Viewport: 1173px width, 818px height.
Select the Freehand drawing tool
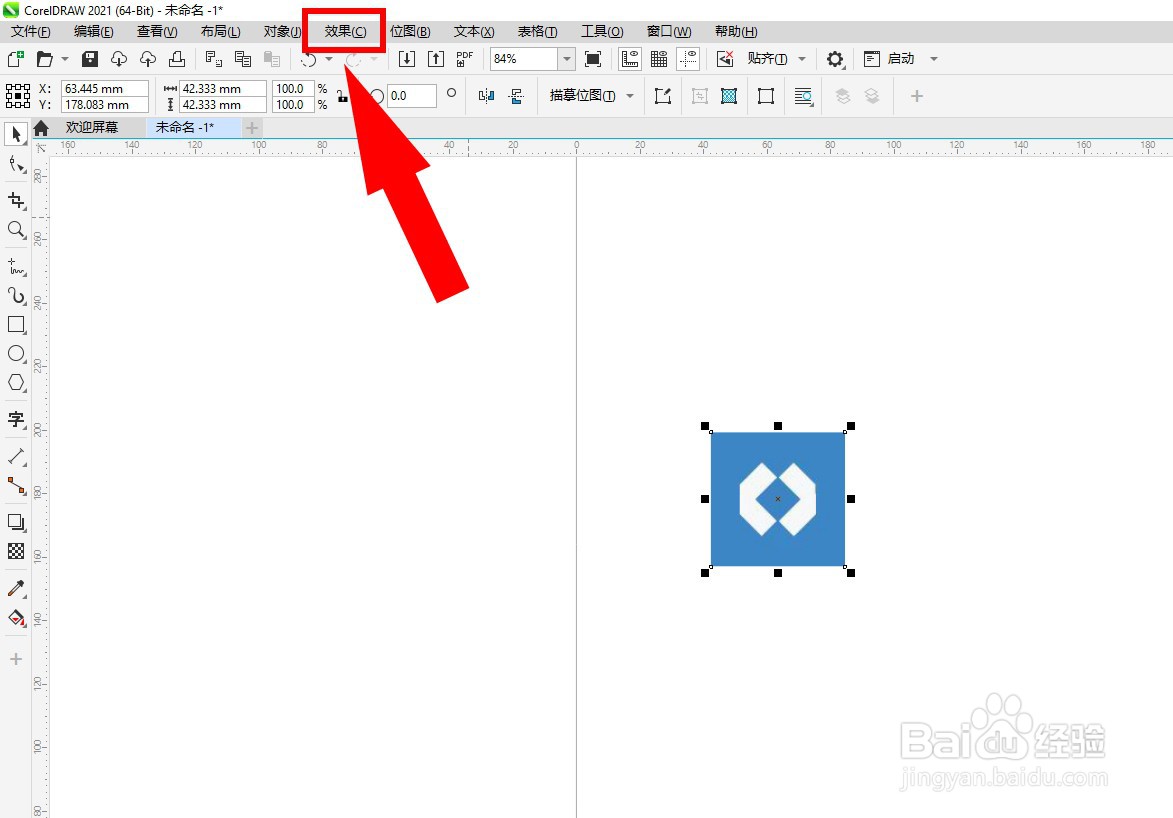pos(16,266)
